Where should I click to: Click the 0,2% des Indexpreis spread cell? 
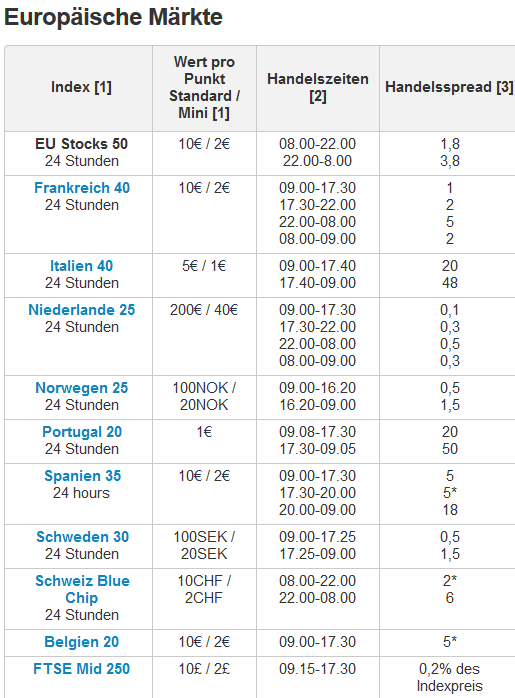coord(450,677)
